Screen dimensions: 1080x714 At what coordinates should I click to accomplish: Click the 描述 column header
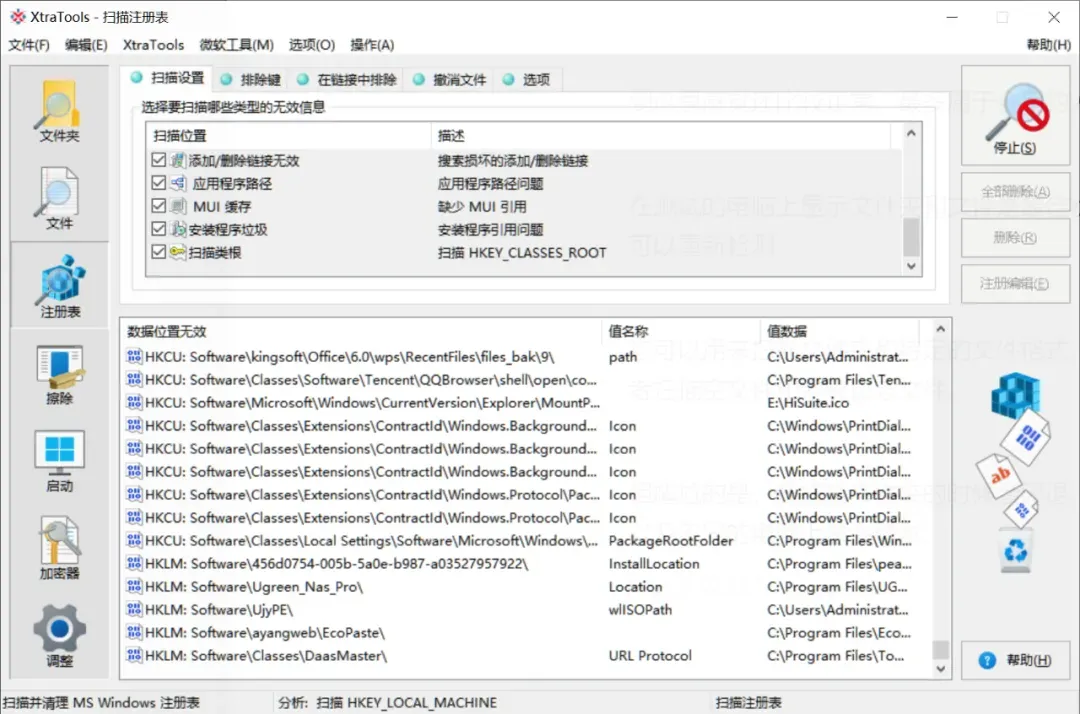[661, 136]
